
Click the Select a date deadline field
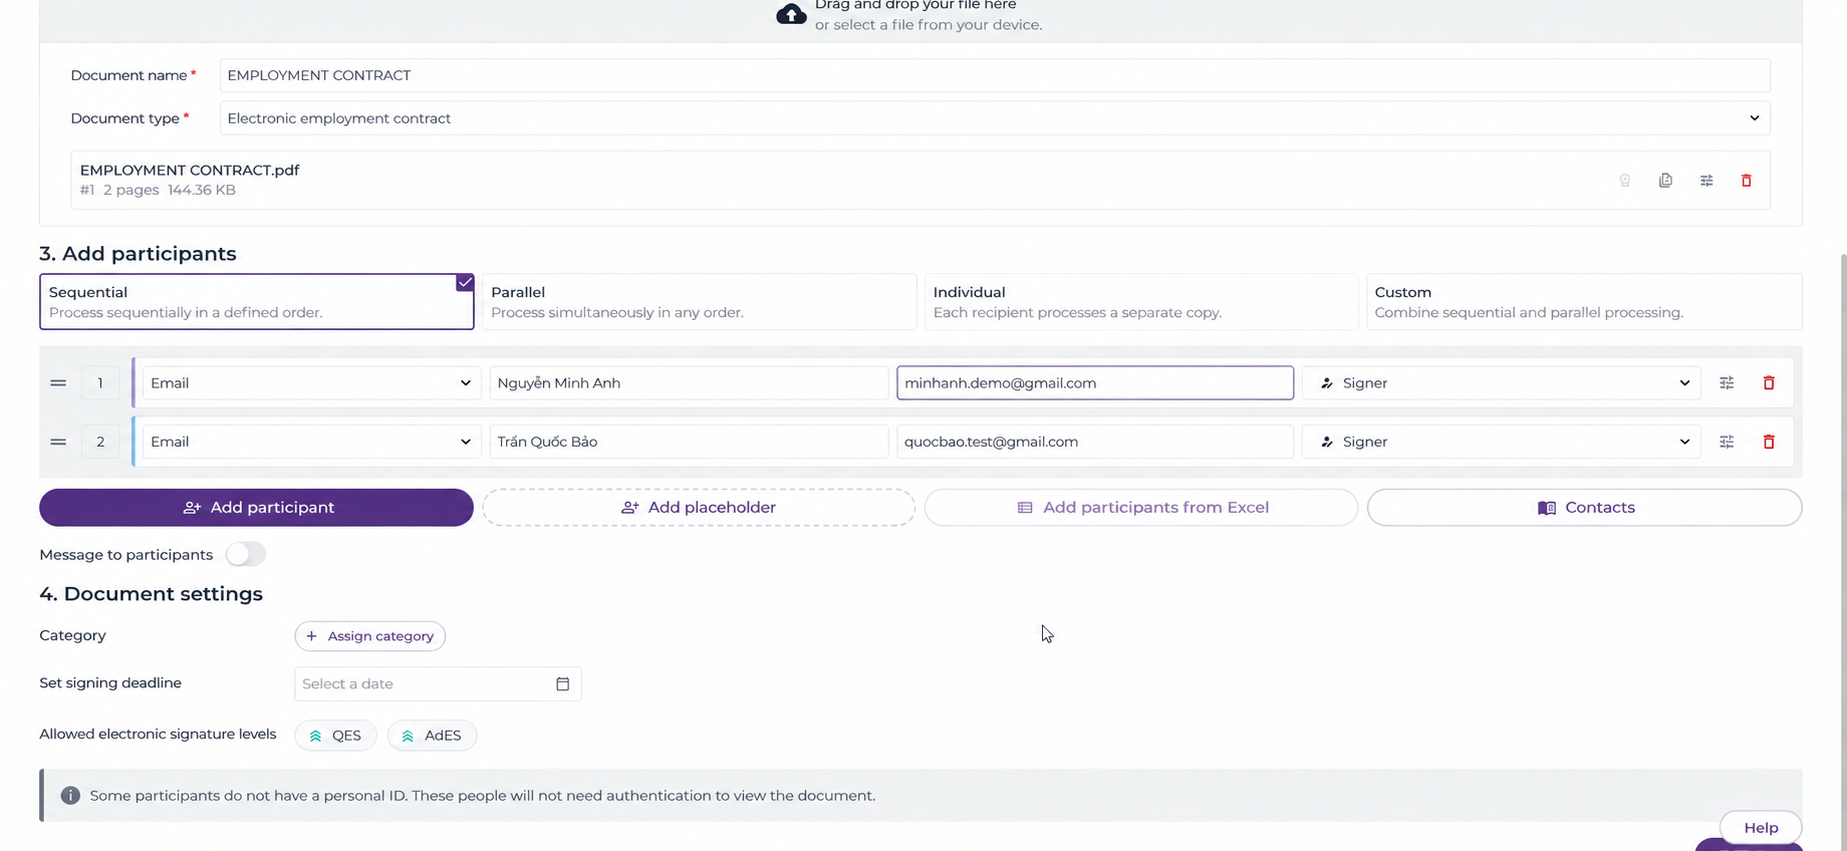(x=437, y=684)
